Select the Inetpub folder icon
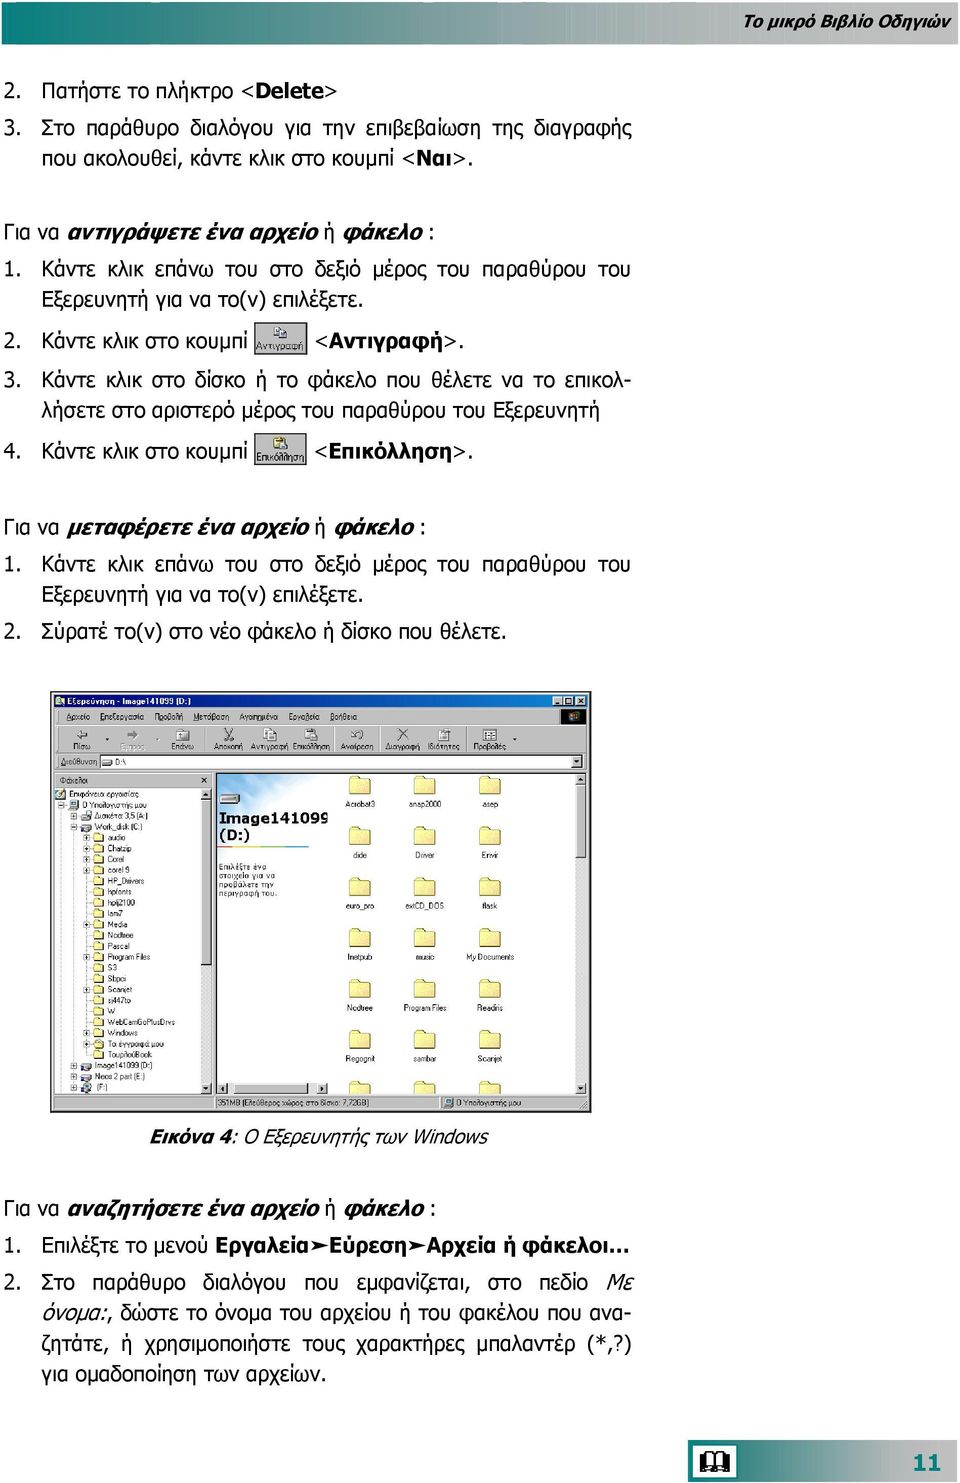This screenshot has width=960, height=1483. [x=360, y=938]
